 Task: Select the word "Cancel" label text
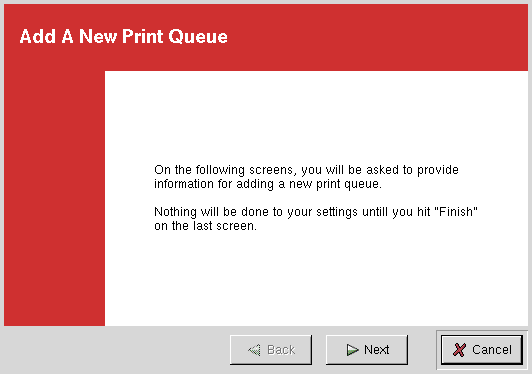(x=492, y=350)
